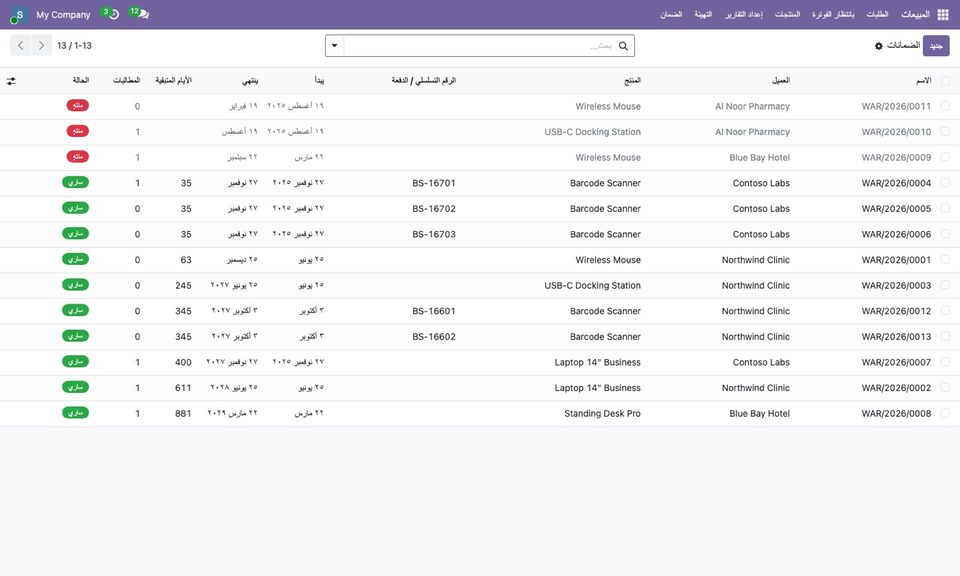
Task: Open the التهيئة dropdown menu
Action: tap(703, 15)
